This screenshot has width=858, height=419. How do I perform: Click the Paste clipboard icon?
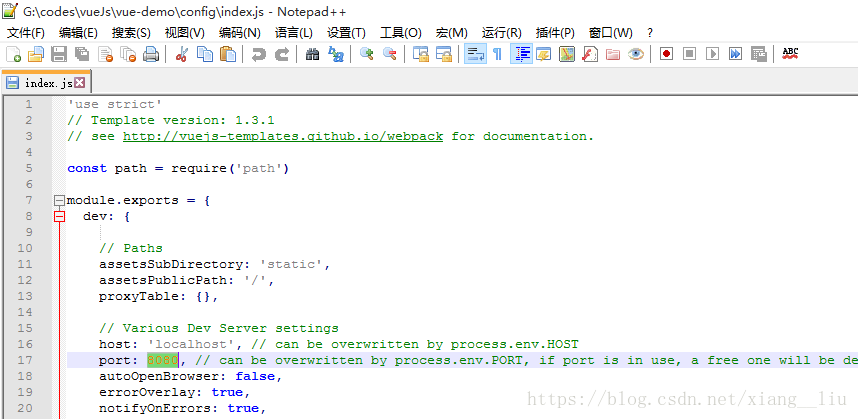pos(228,54)
